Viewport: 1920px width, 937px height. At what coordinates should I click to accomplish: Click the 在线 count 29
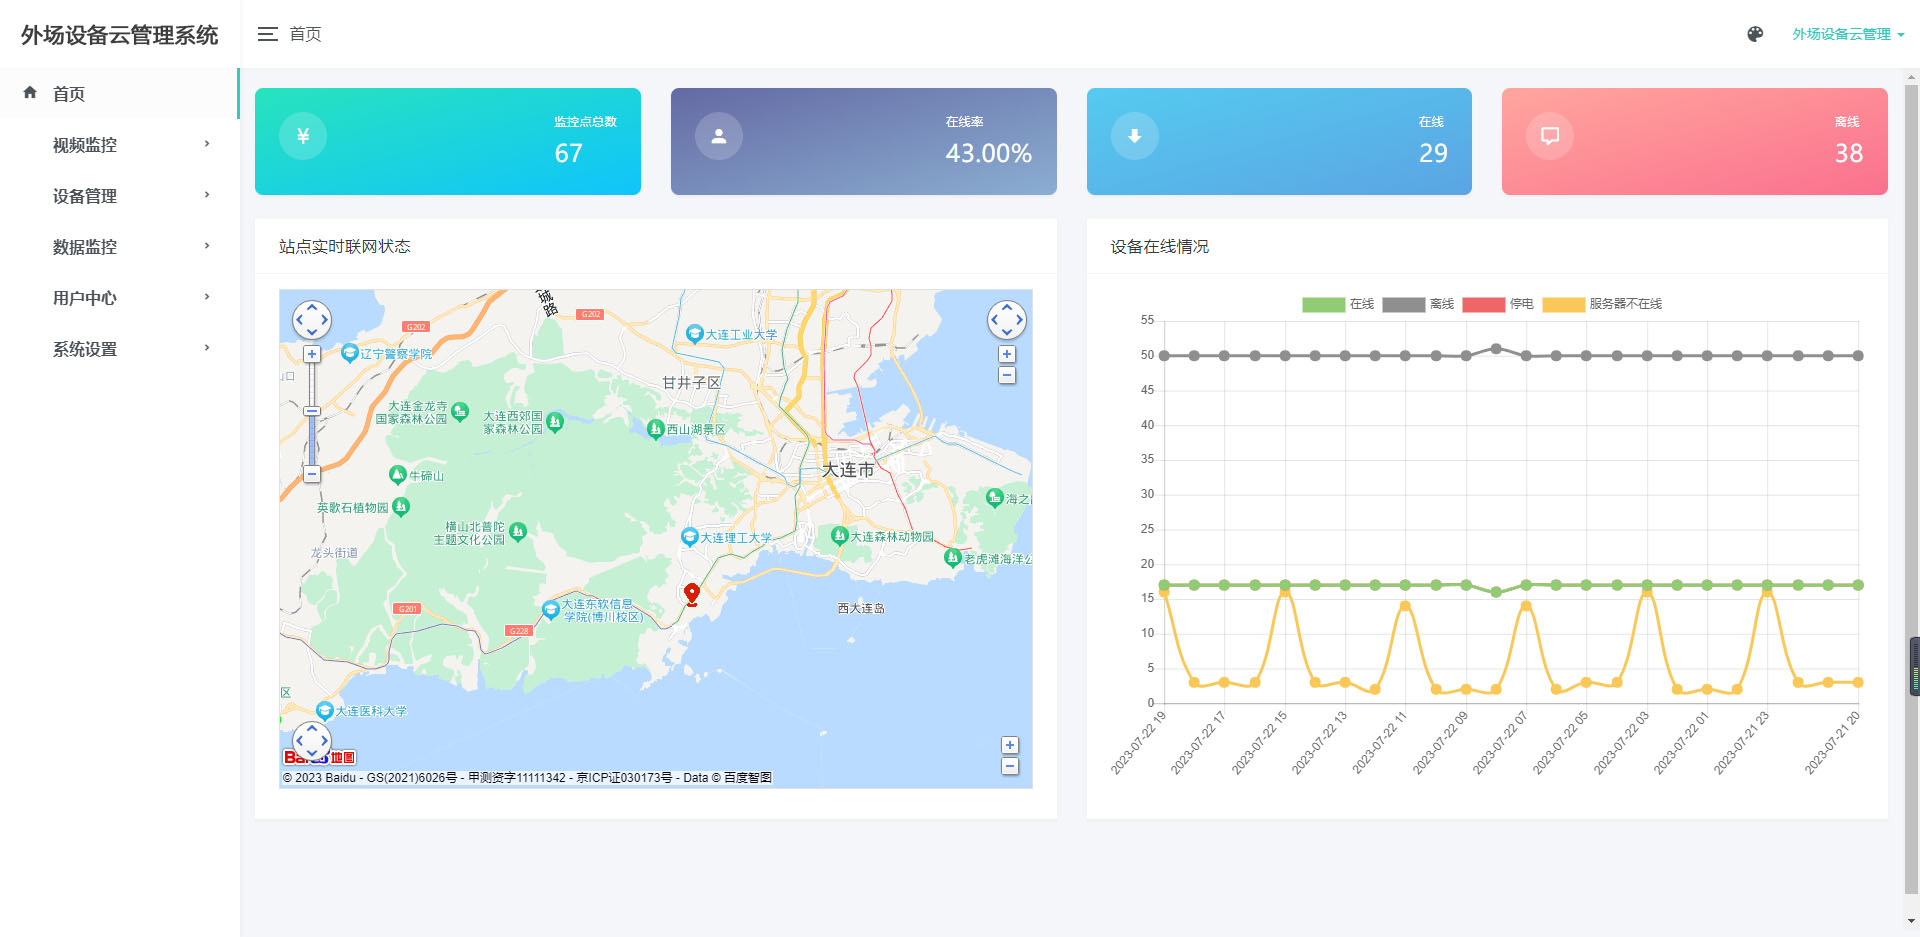(x=1433, y=153)
